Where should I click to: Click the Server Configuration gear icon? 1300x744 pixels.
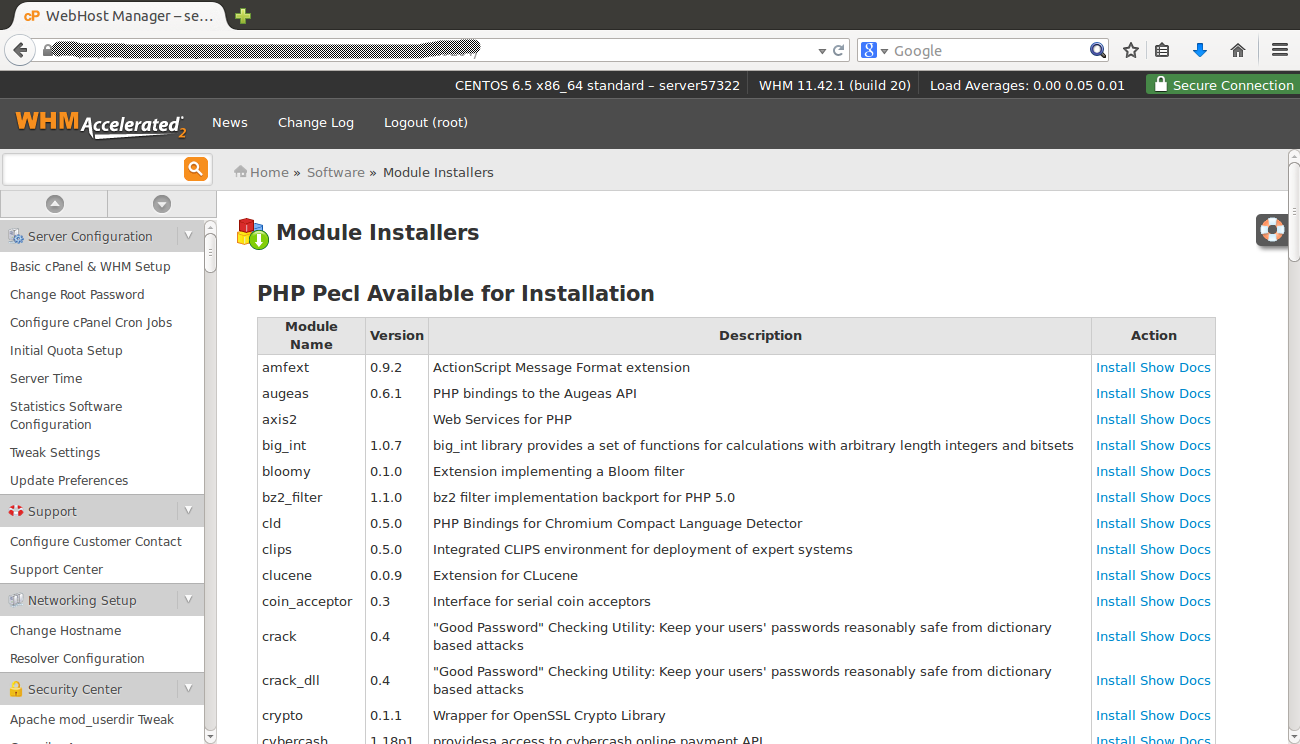coord(16,237)
